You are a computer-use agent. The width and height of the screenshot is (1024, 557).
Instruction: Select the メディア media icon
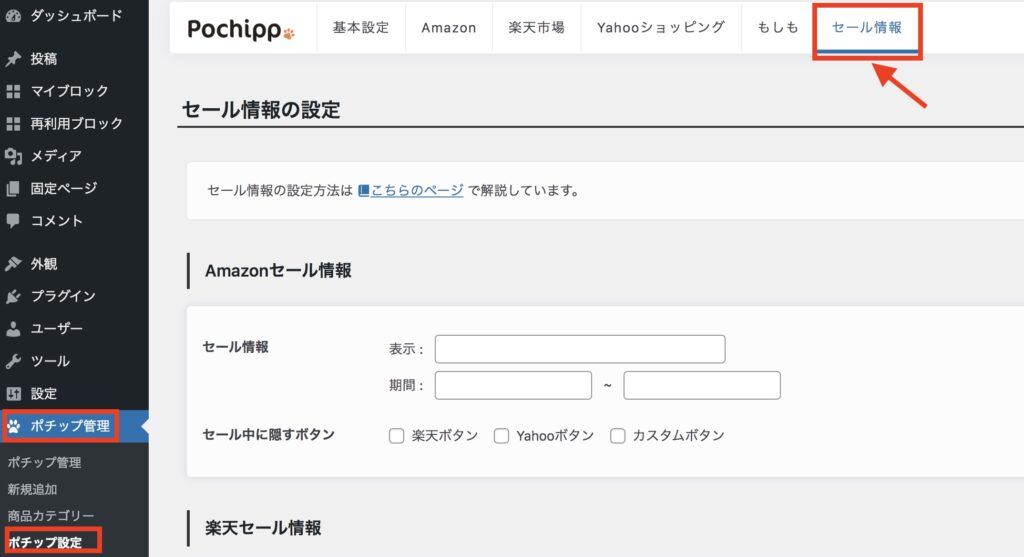pyautogui.click(x=13, y=156)
